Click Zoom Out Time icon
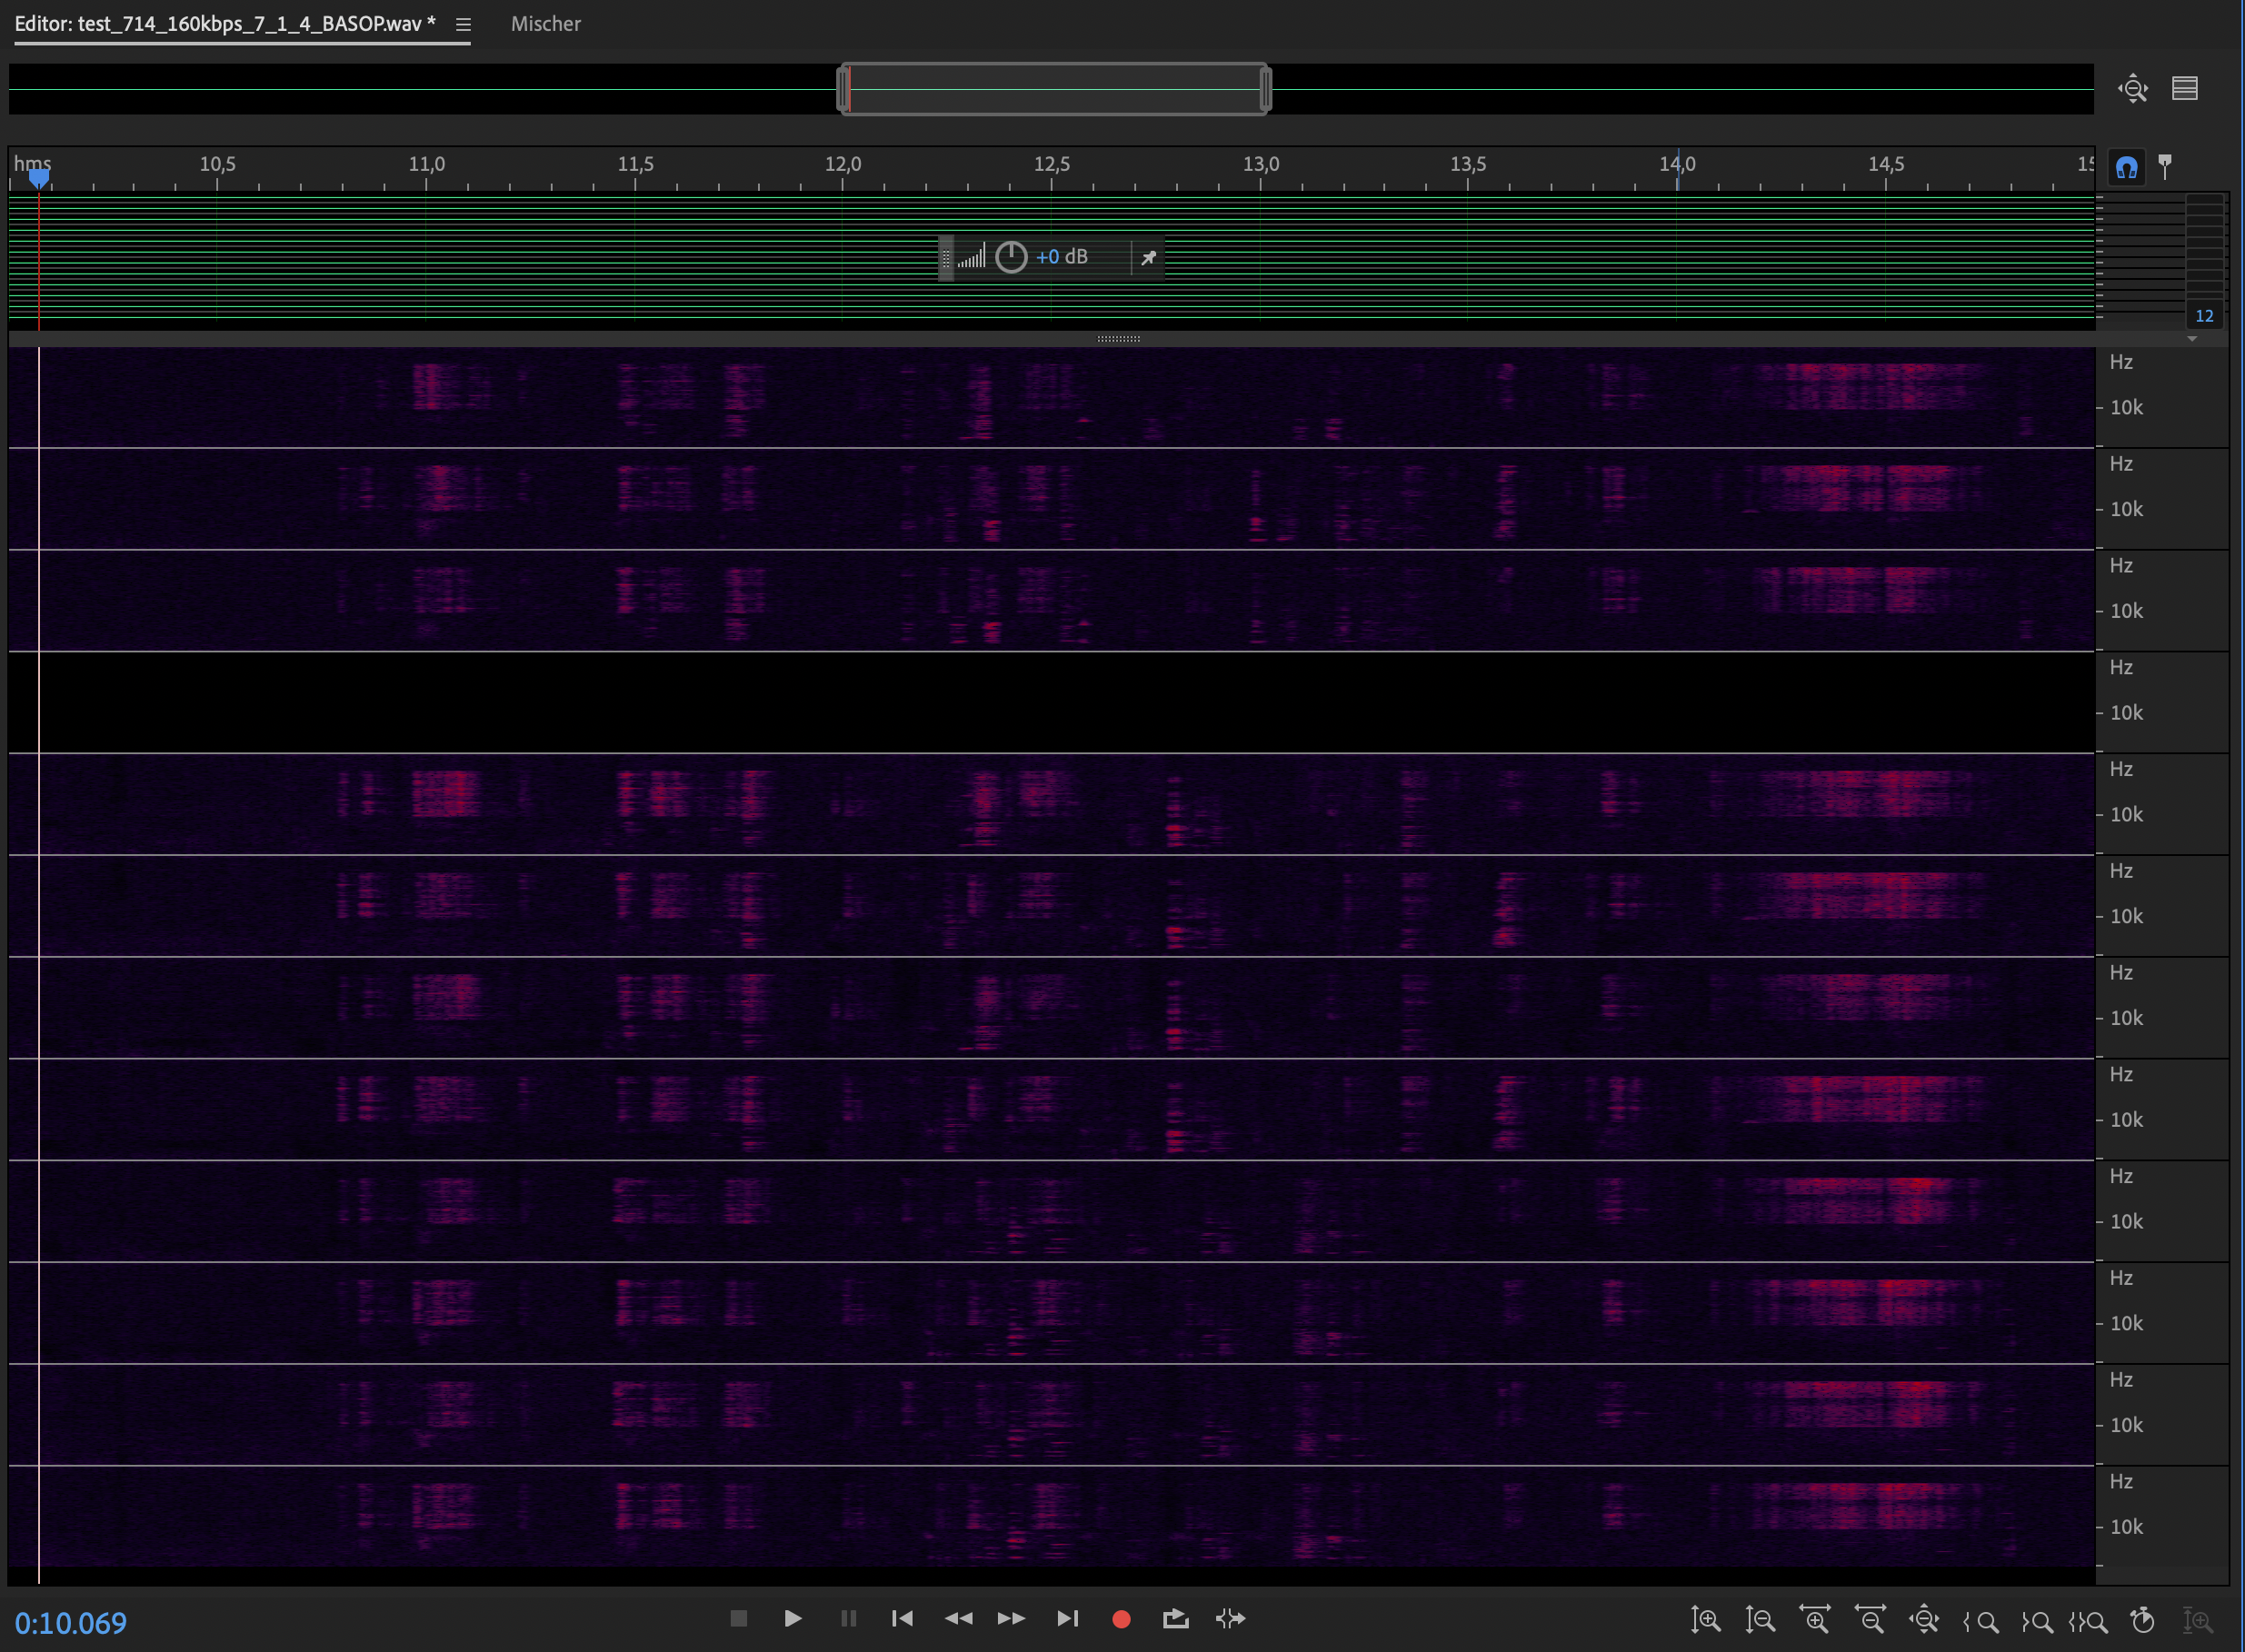 1869,1619
